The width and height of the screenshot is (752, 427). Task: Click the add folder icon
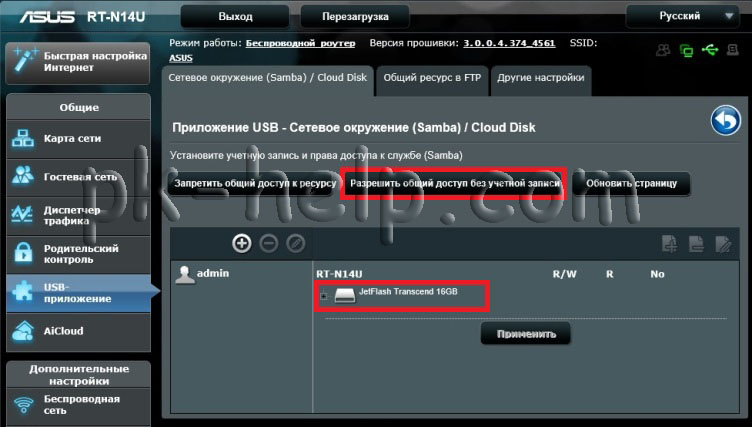[x=670, y=244]
